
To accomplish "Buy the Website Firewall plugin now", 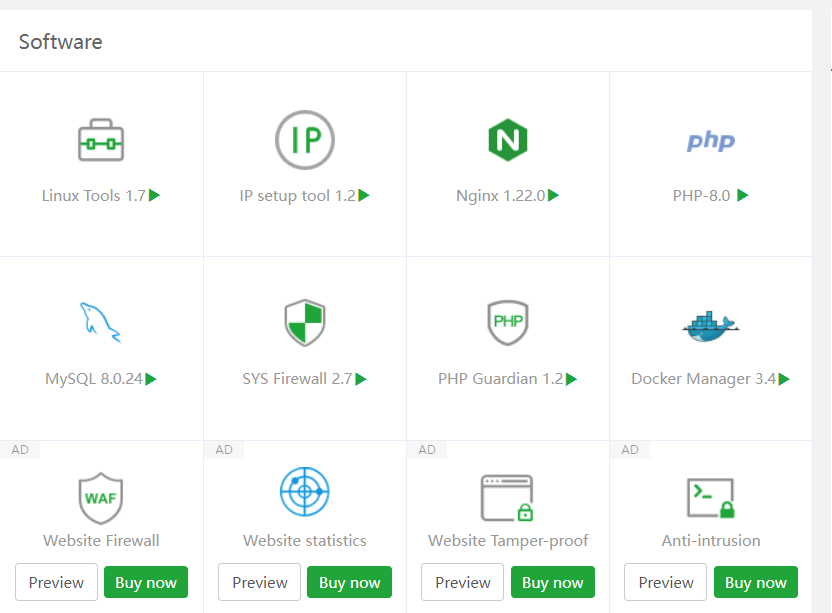I will (146, 582).
